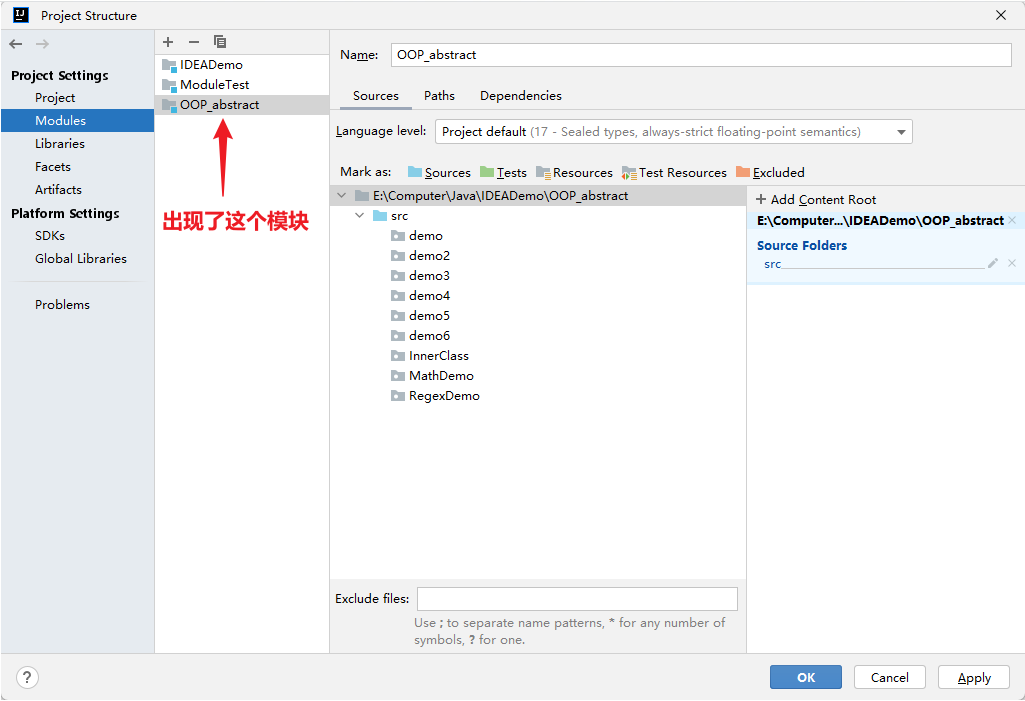Mark folder as Tests
The image size is (1025, 701).
point(503,173)
